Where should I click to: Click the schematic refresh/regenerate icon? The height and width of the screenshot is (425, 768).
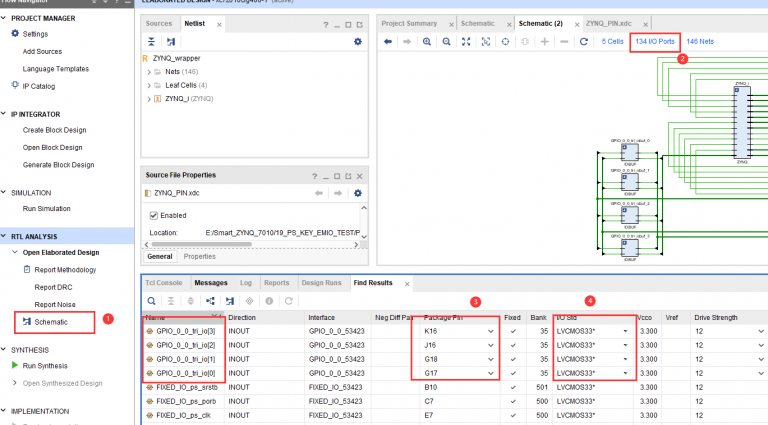[x=583, y=41]
